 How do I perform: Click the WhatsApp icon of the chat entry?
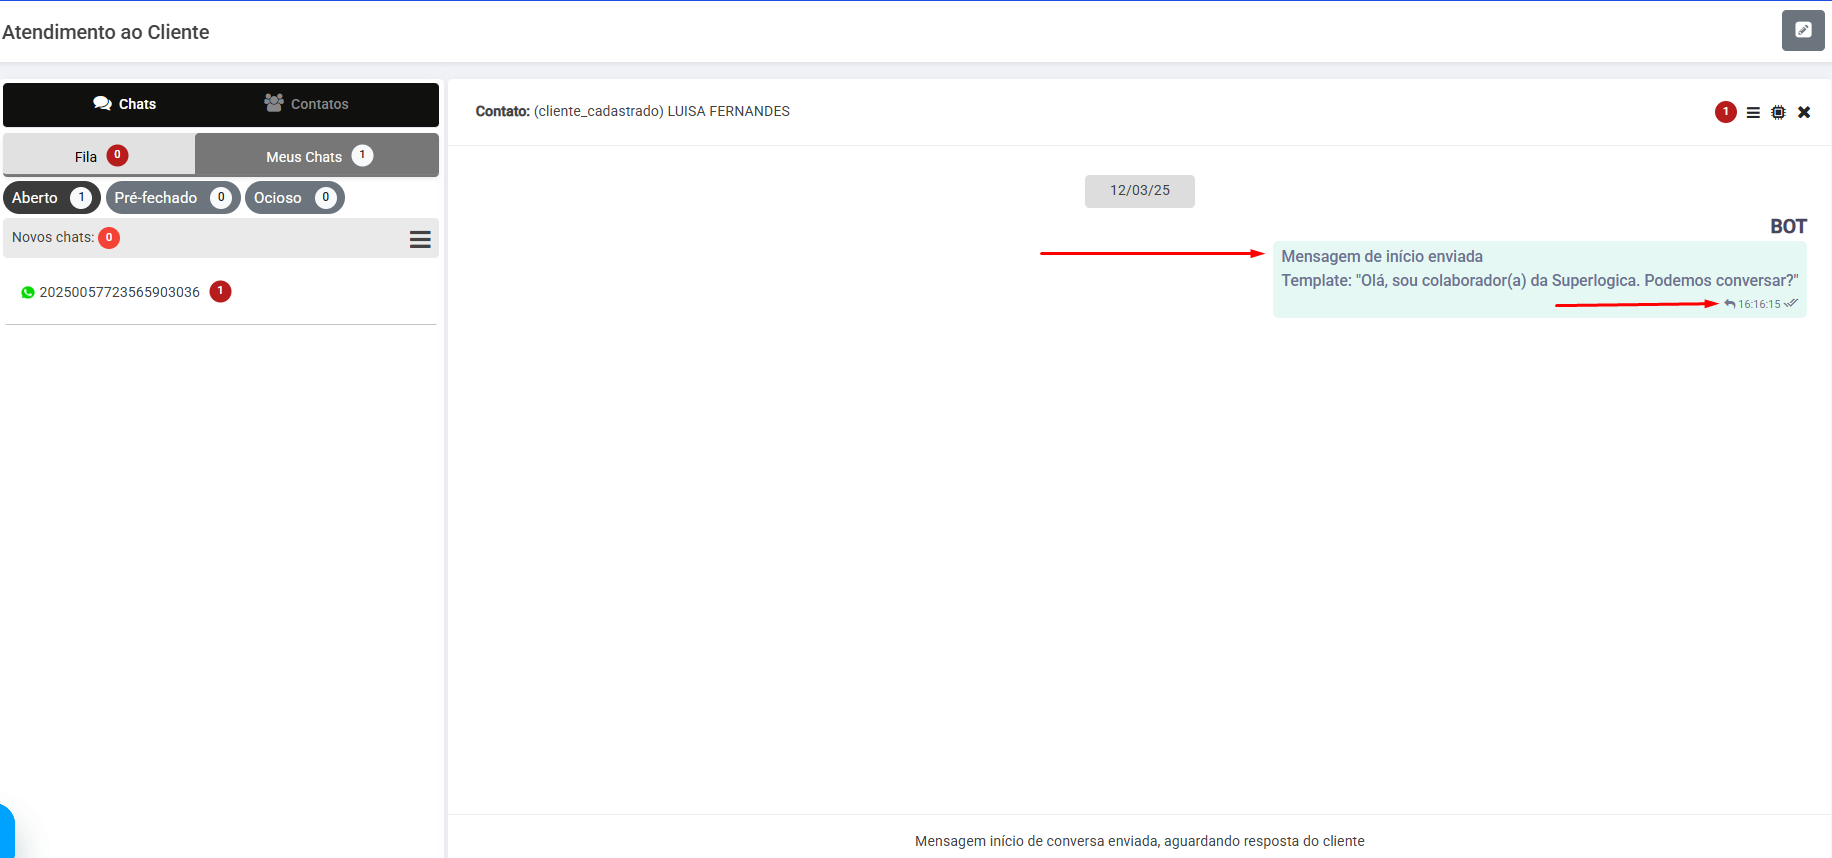pyautogui.click(x=28, y=293)
